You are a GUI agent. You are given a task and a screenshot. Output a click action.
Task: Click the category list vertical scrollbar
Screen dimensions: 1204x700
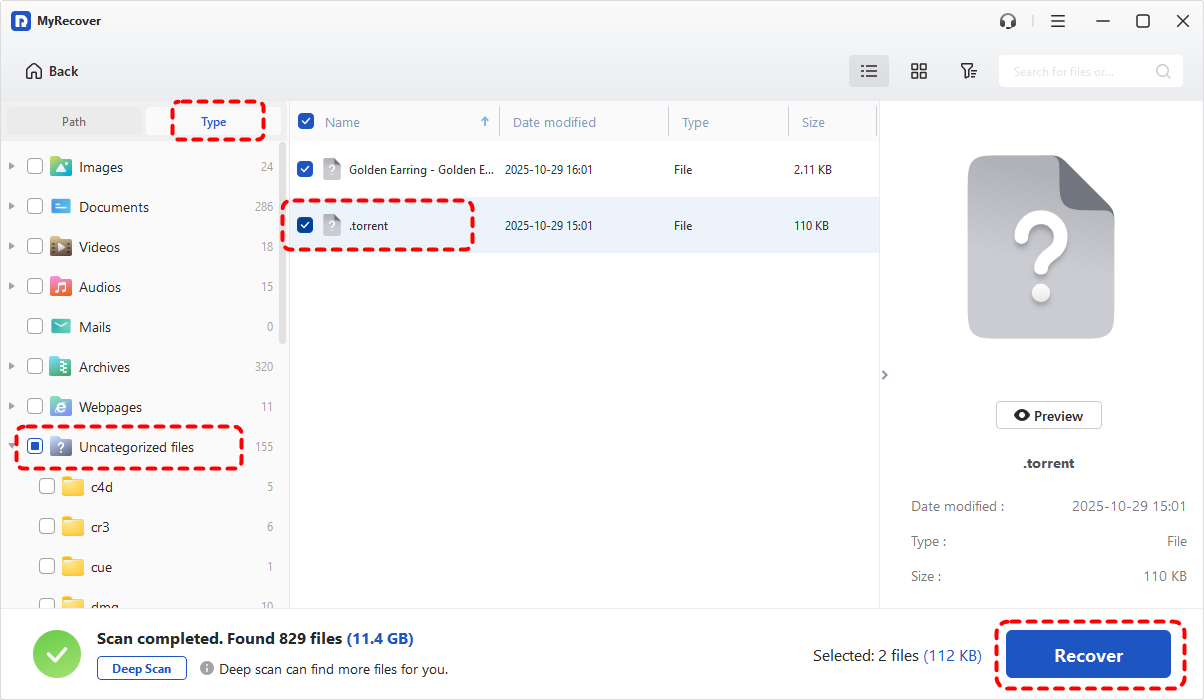[282, 240]
